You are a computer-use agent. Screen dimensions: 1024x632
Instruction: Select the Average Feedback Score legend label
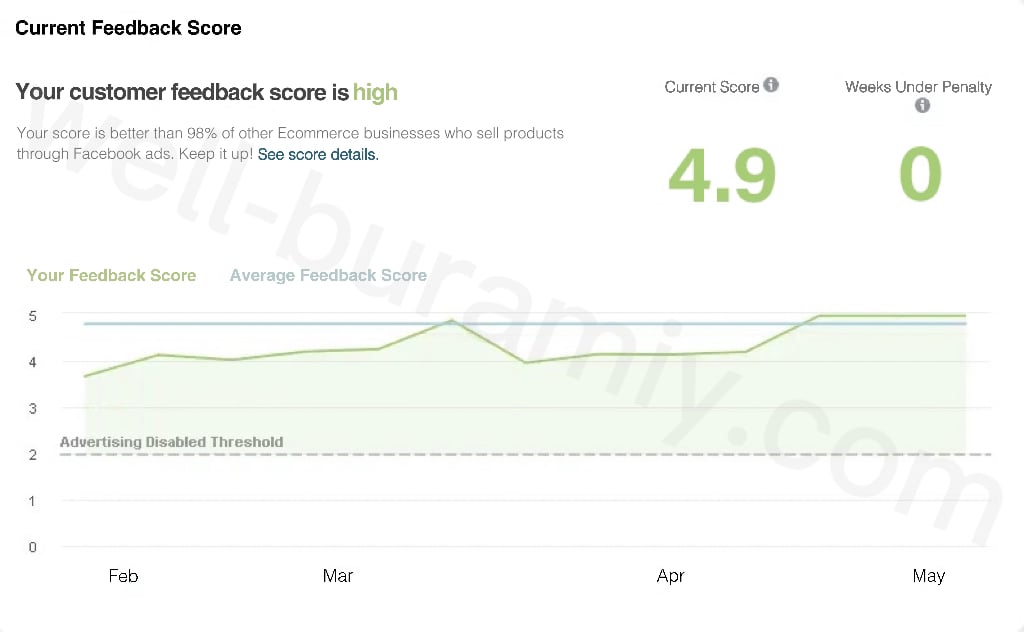pyautogui.click(x=328, y=275)
